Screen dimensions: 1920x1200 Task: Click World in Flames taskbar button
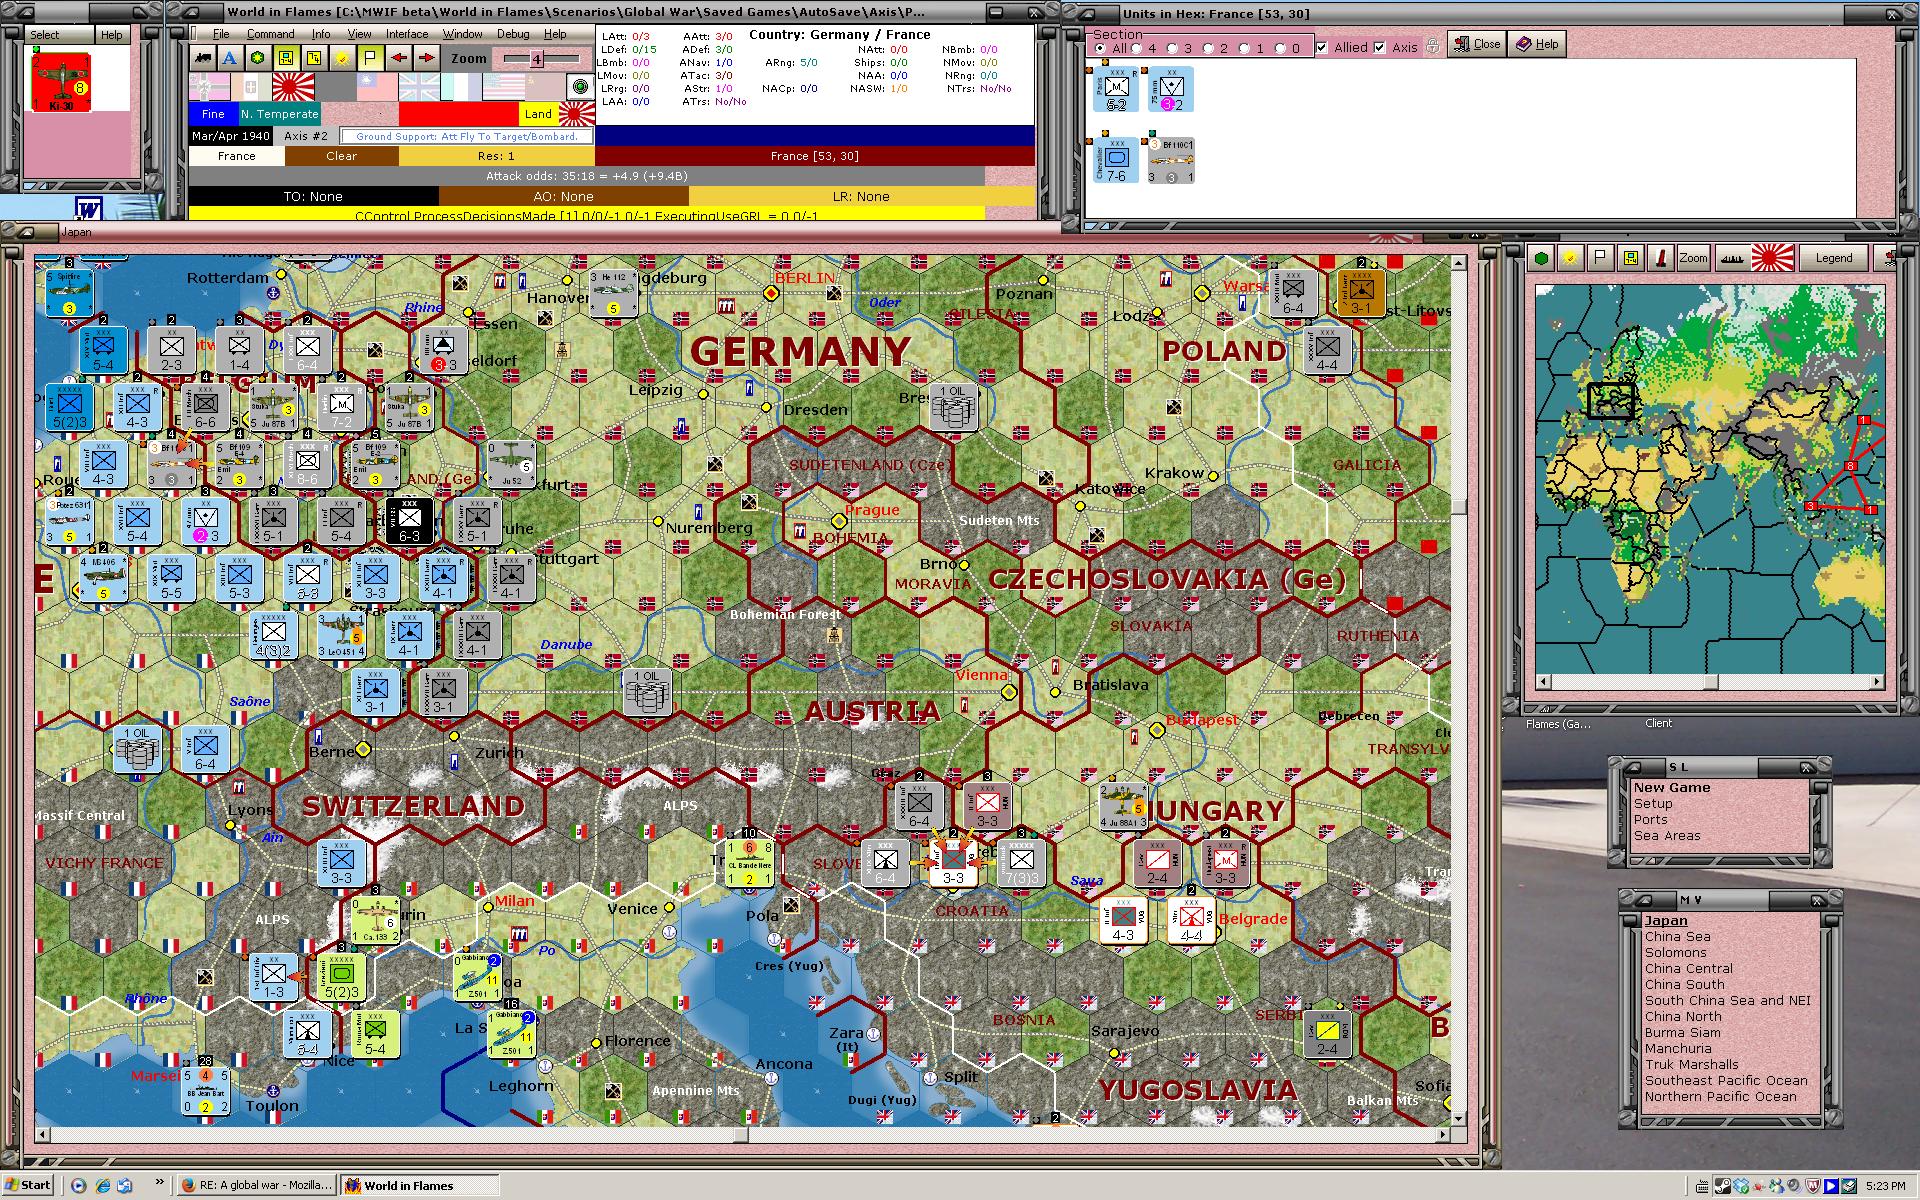click(x=419, y=1185)
